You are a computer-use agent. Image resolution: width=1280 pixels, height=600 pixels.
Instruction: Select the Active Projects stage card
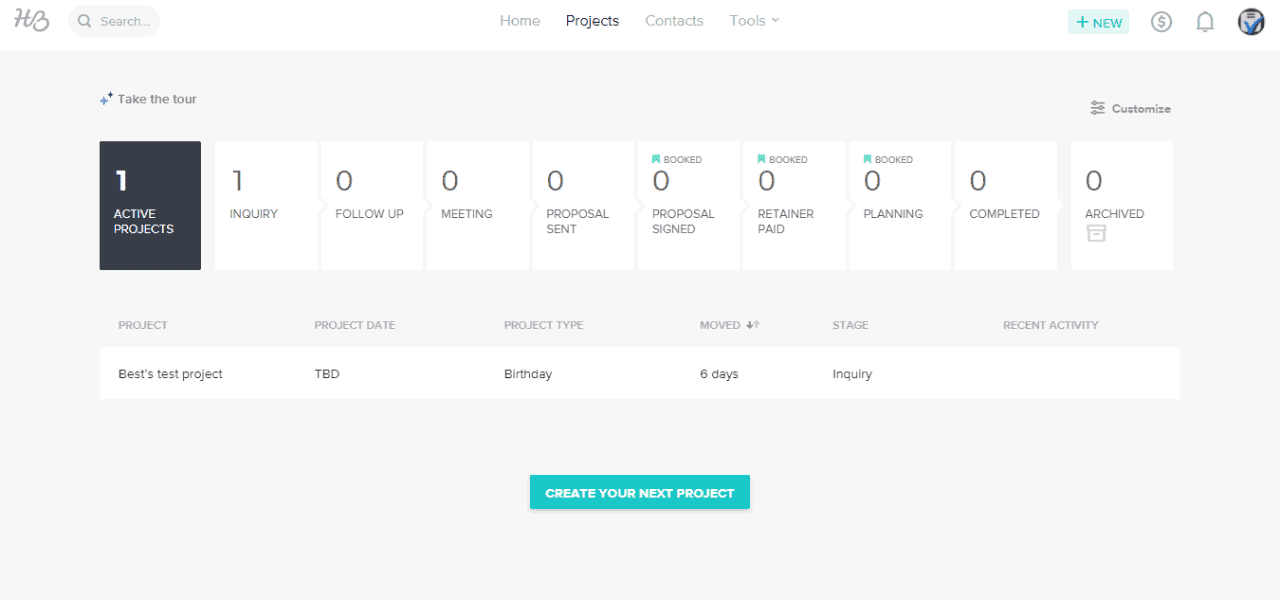point(150,205)
